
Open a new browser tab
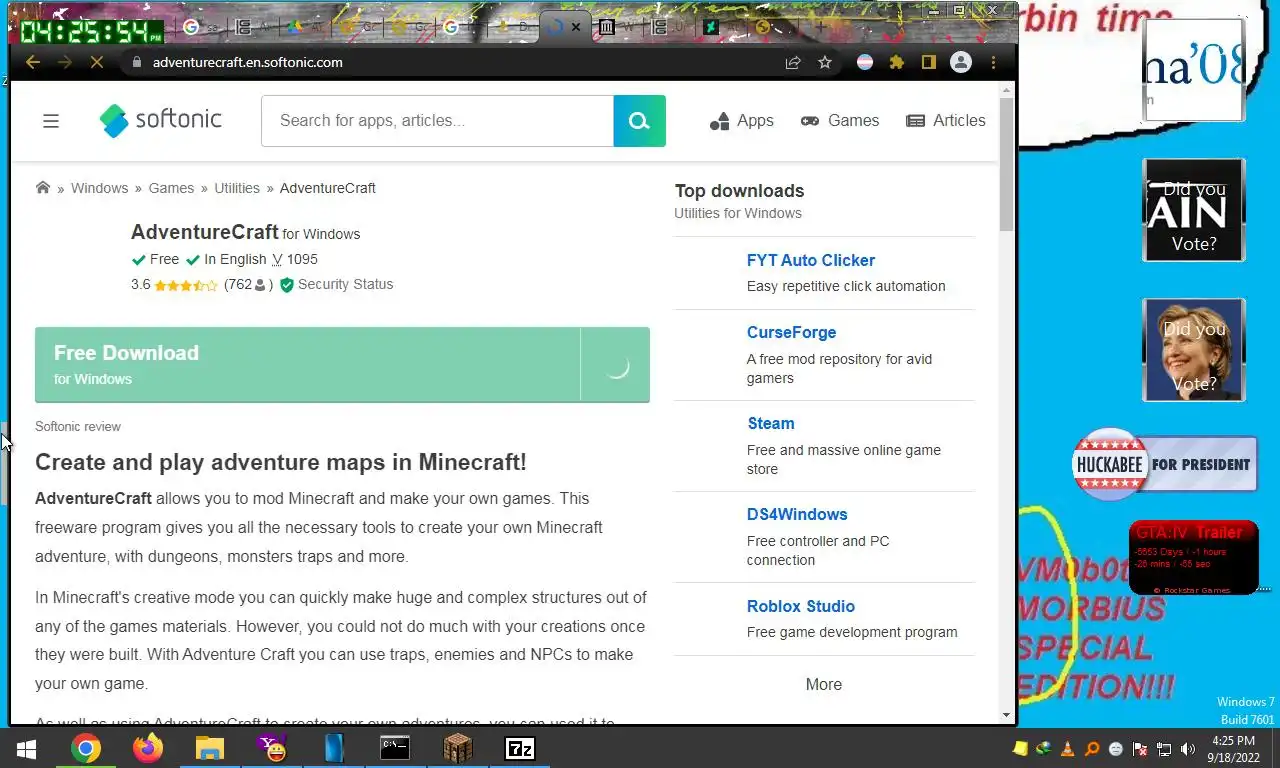point(819,27)
